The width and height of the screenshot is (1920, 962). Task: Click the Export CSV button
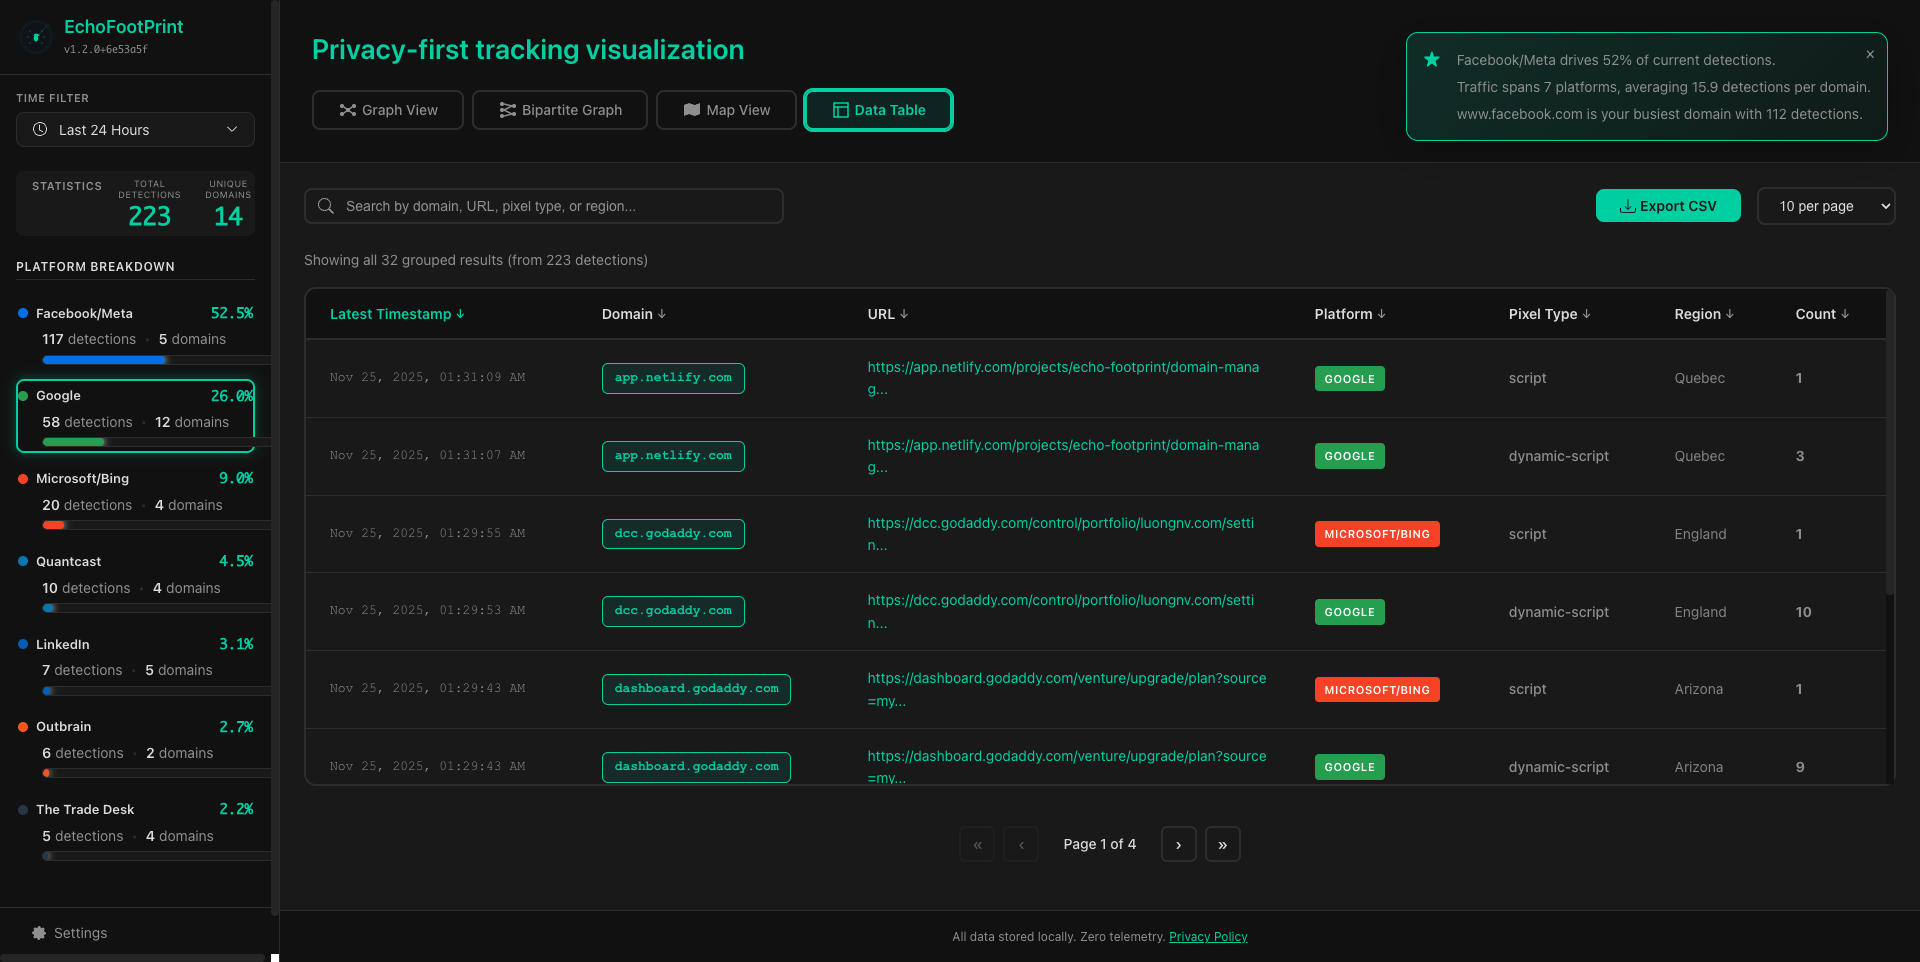coord(1667,205)
